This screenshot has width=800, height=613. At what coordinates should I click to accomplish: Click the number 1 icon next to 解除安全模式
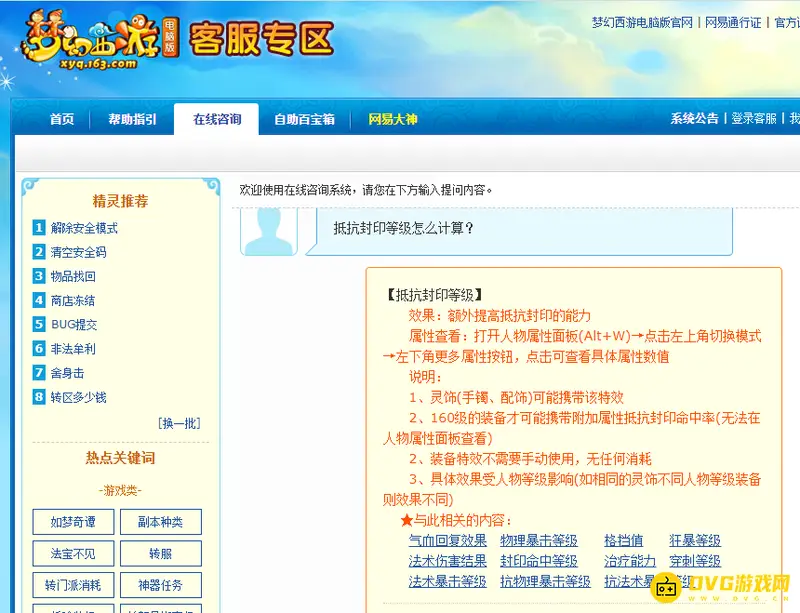click(x=39, y=227)
